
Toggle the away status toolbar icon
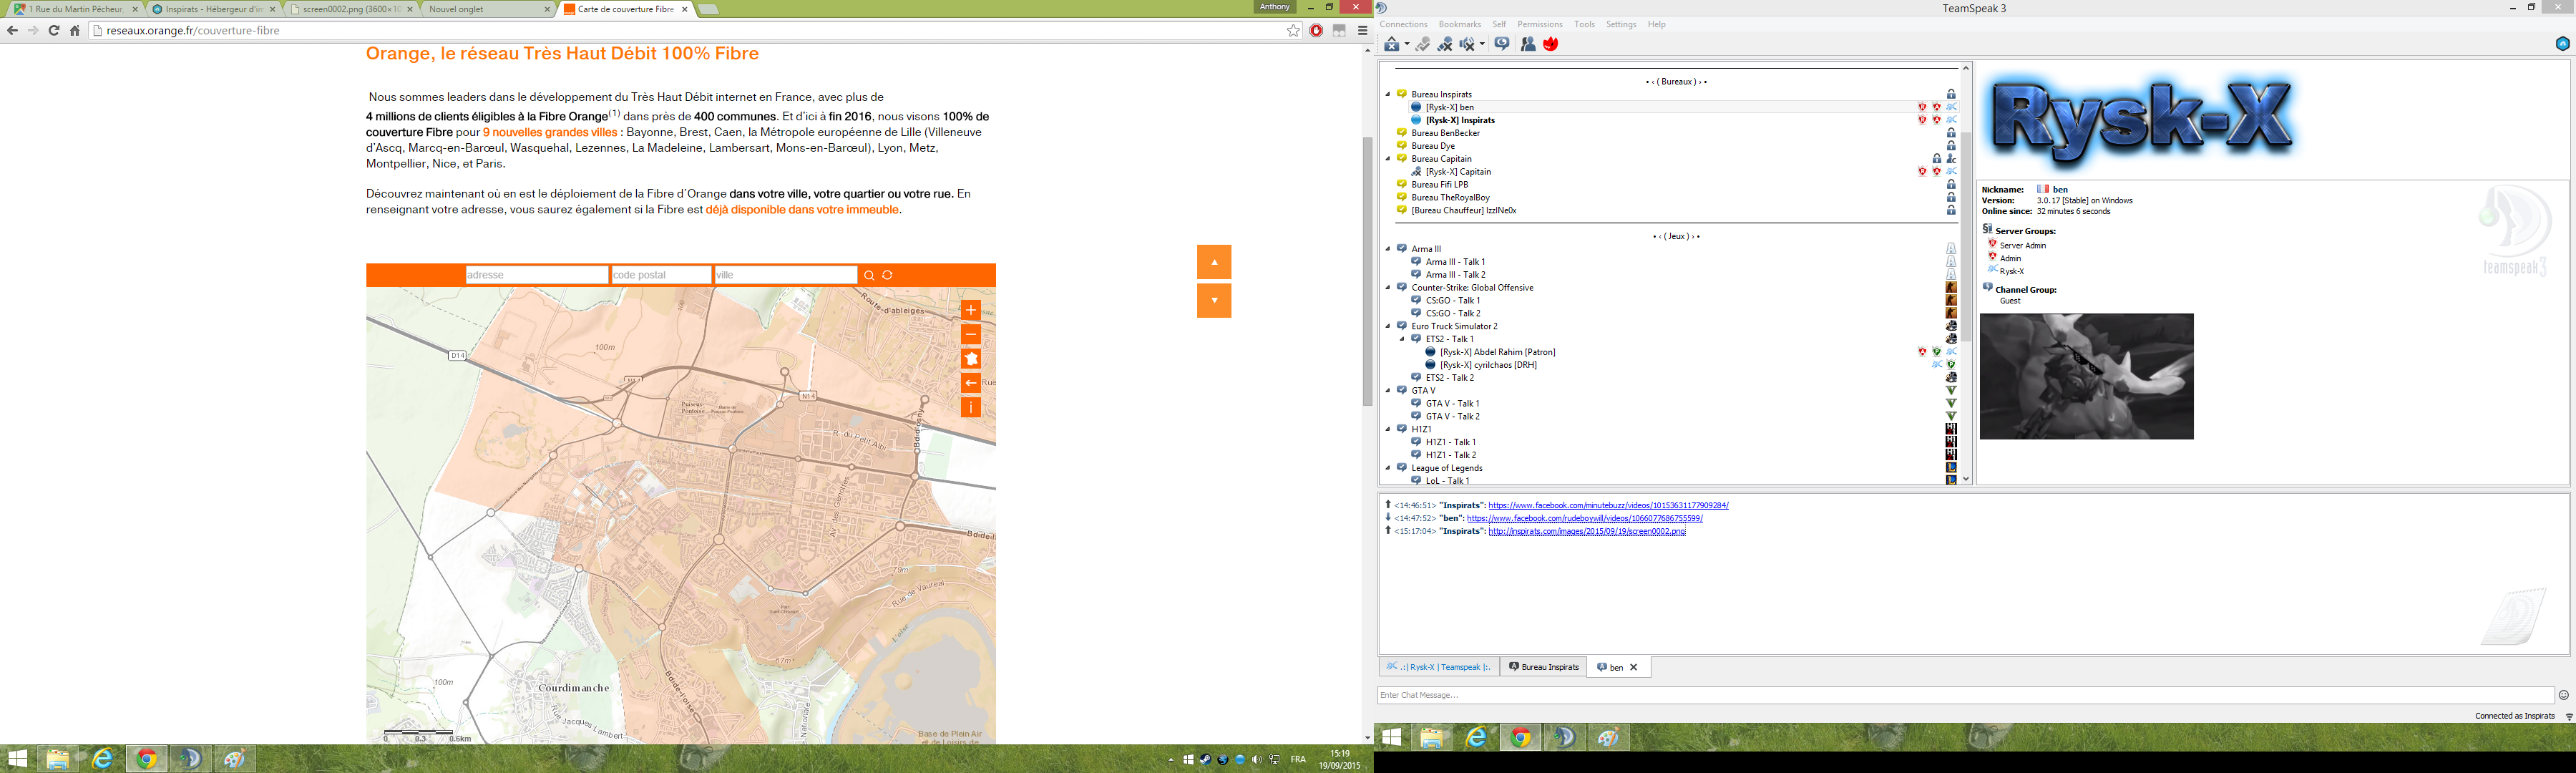point(1423,44)
